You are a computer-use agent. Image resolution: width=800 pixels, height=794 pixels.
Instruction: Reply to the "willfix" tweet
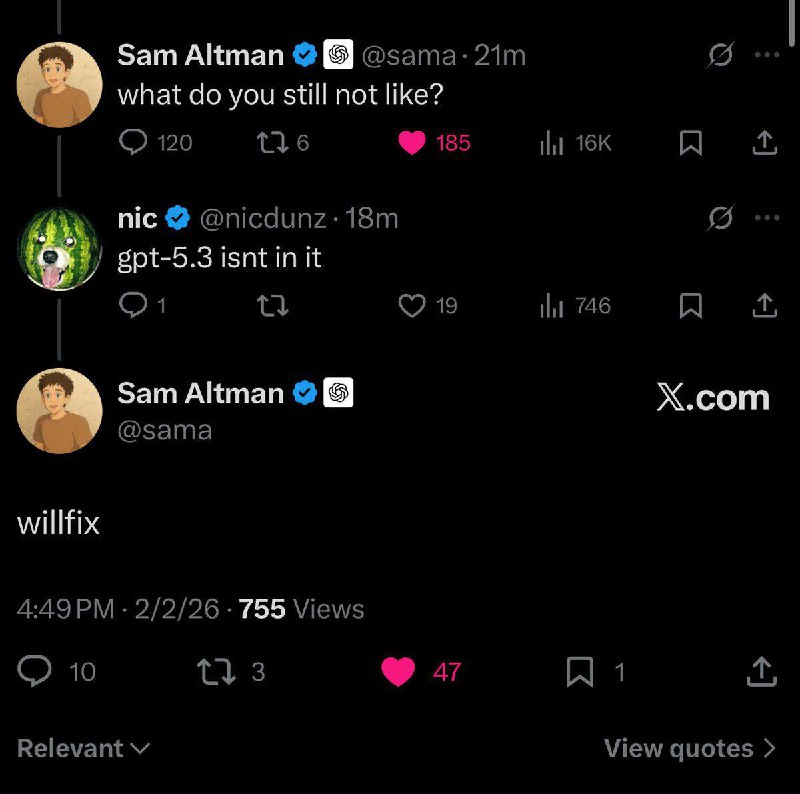click(36, 671)
